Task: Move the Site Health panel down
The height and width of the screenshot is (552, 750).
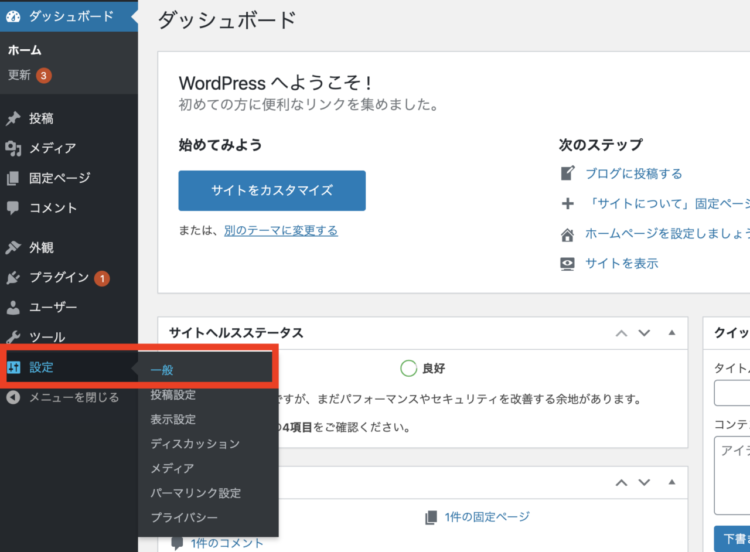Action: (644, 333)
